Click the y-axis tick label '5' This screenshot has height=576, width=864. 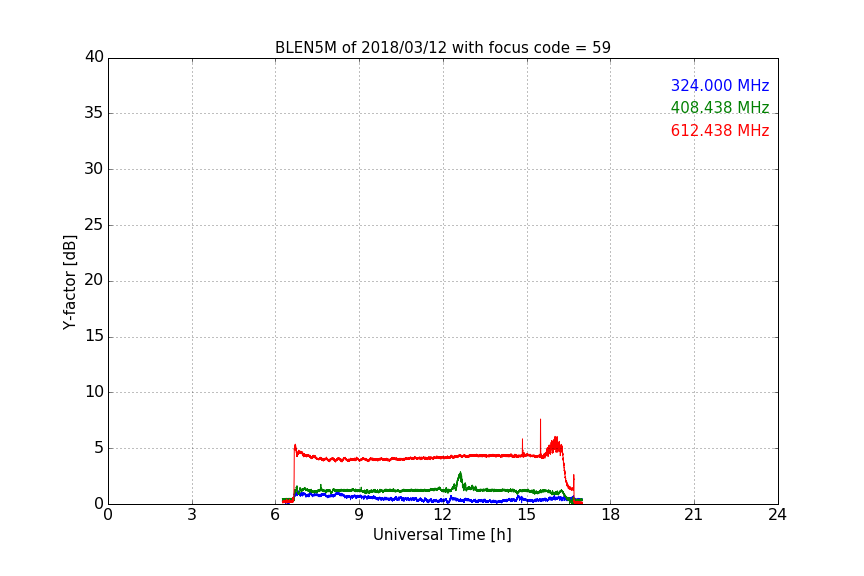(99, 448)
